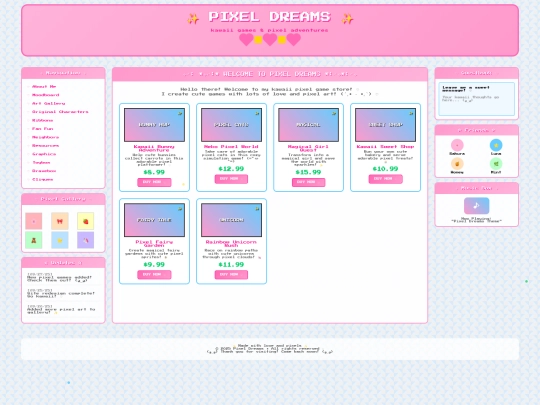Open the Unicorn game thumbnail
Image resolution: width=540 pixels, height=405 pixels.
click(231, 220)
